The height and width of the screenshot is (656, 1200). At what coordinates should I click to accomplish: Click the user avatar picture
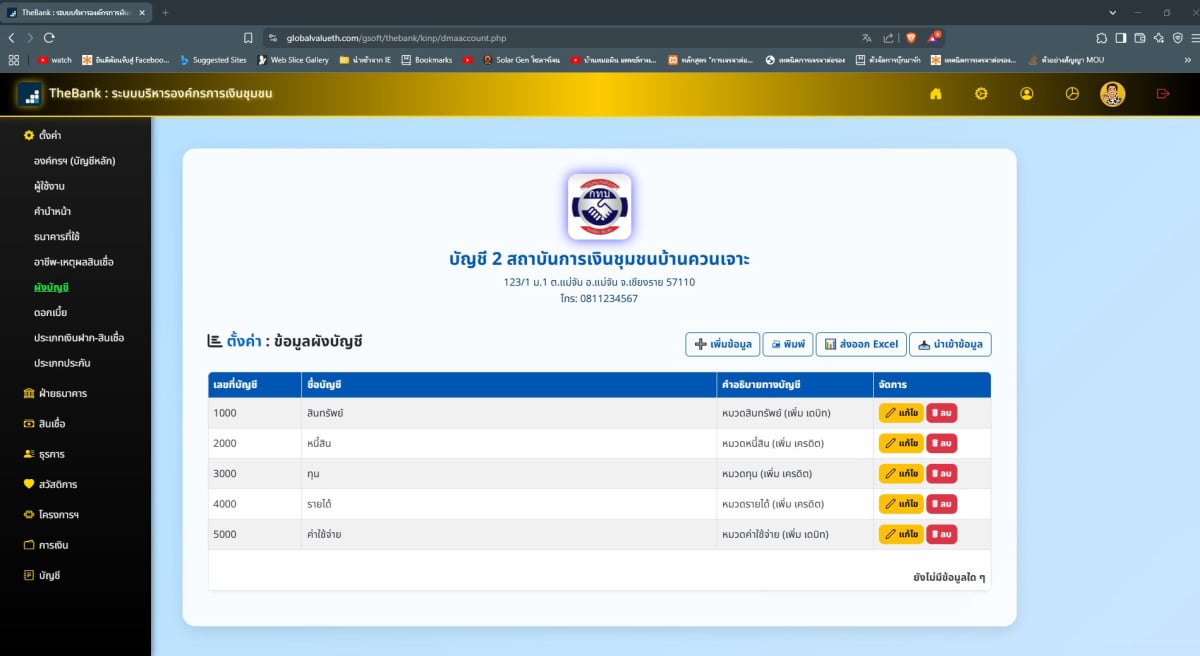1113,94
